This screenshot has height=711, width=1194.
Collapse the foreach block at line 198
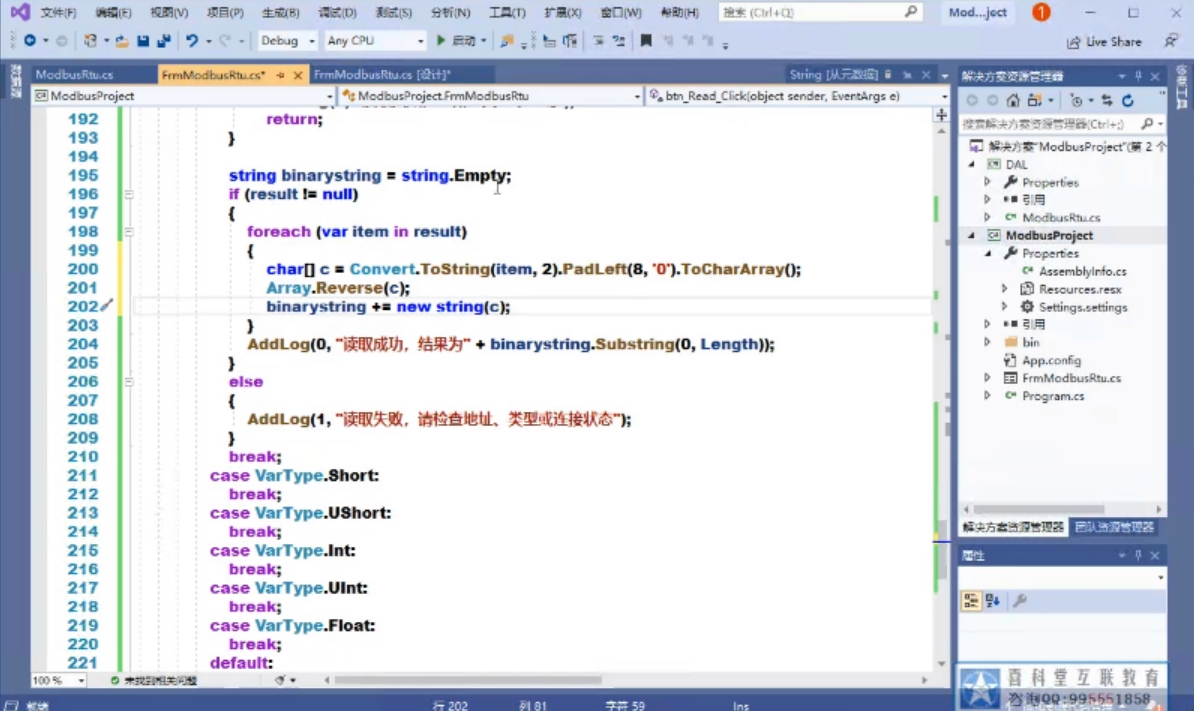coord(129,231)
